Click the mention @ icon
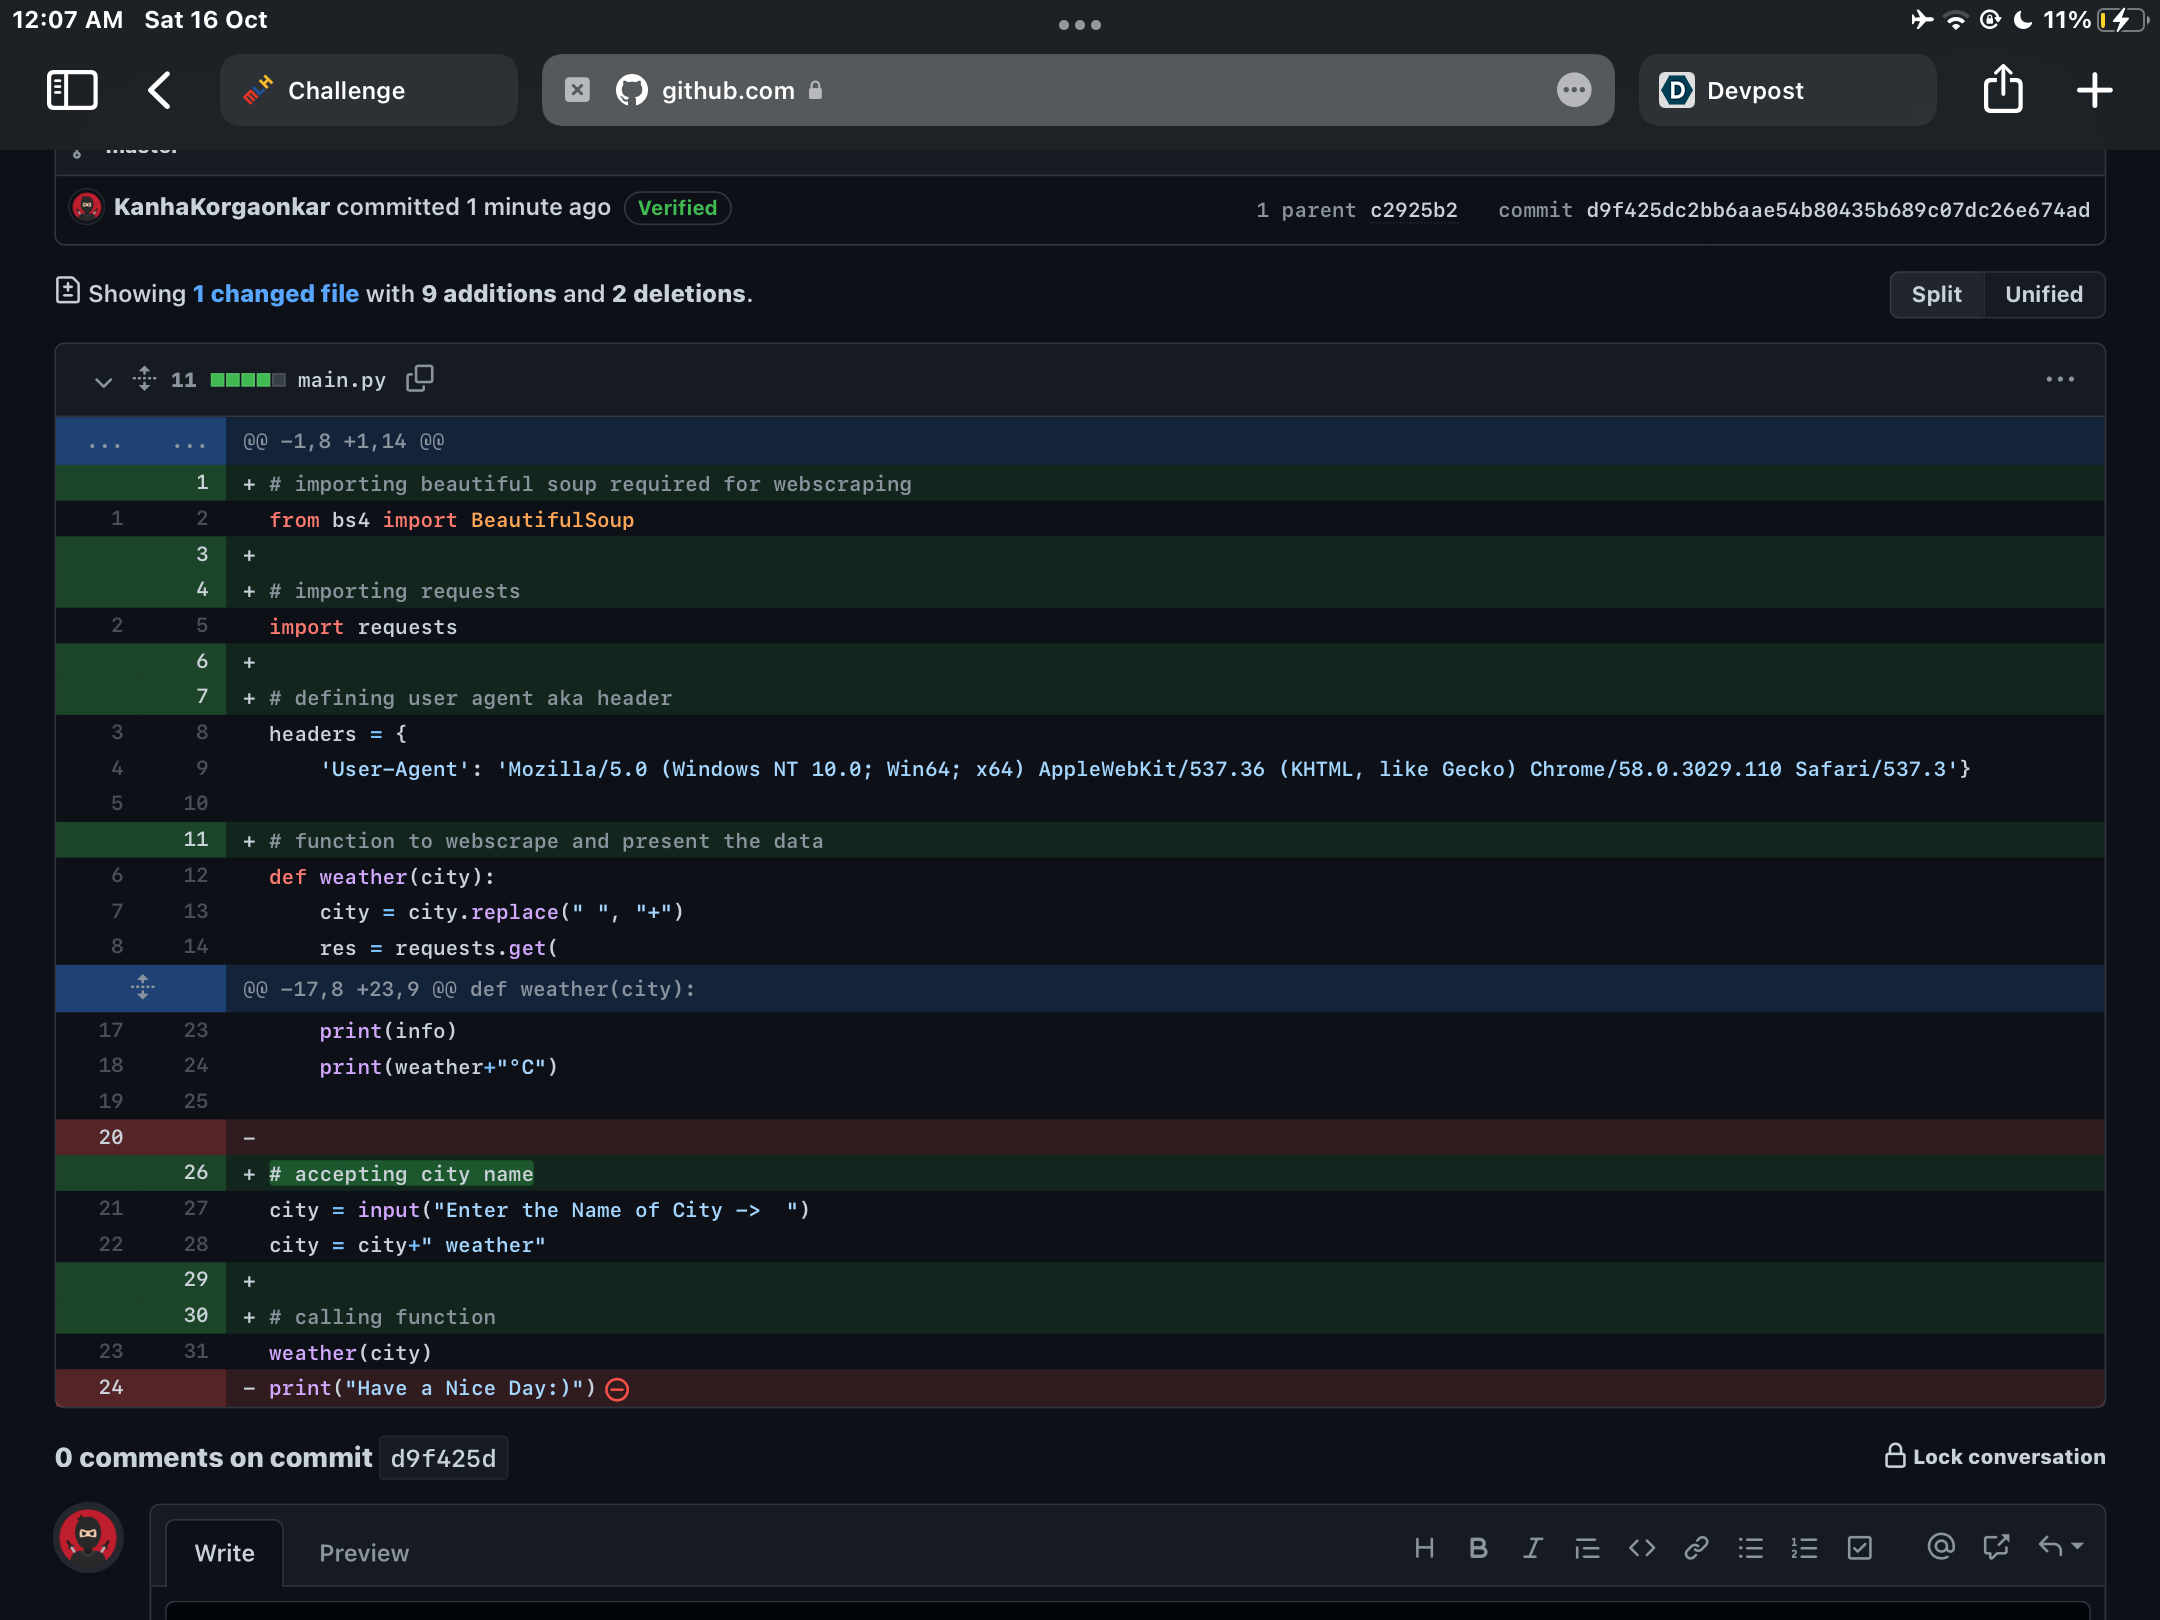The width and height of the screenshot is (2160, 1620). coord(1940,1547)
